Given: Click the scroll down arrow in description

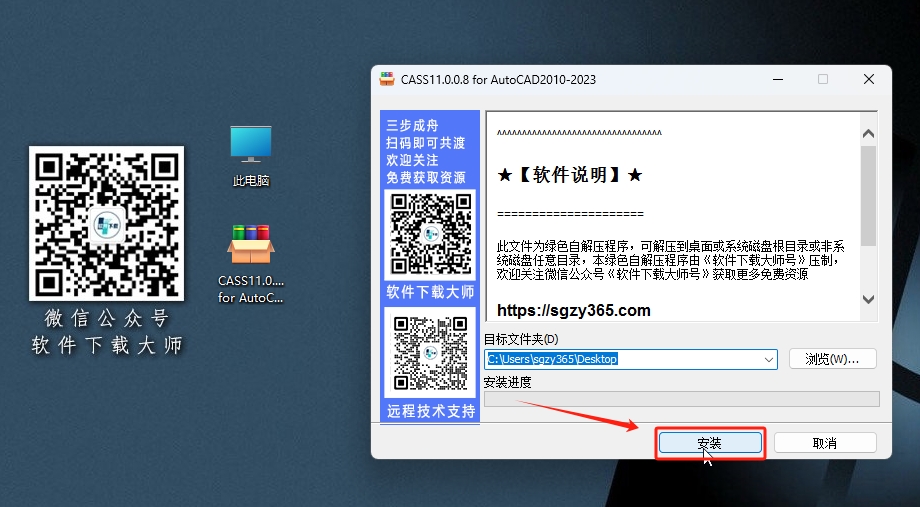Looking at the screenshot, I should [869, 299].
